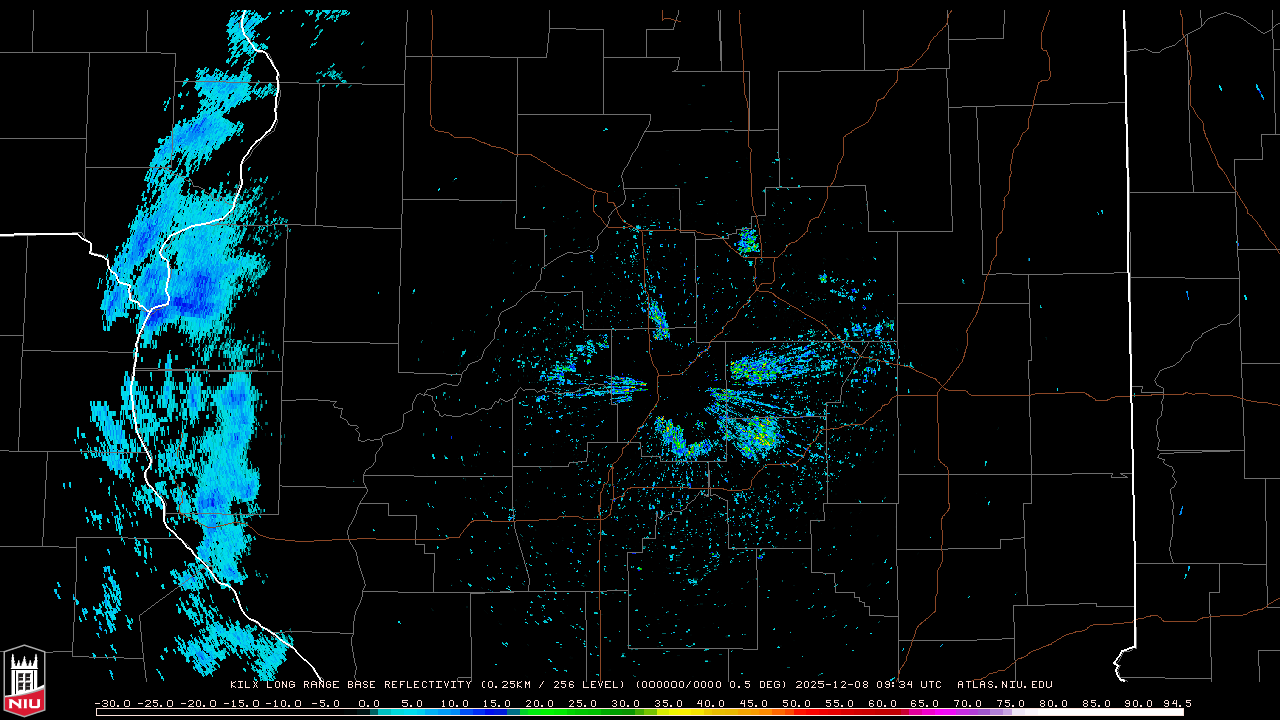Click the green echo cluster east of radar center
The width and height of the screenshot is (1280, 720).
[760, 370]
